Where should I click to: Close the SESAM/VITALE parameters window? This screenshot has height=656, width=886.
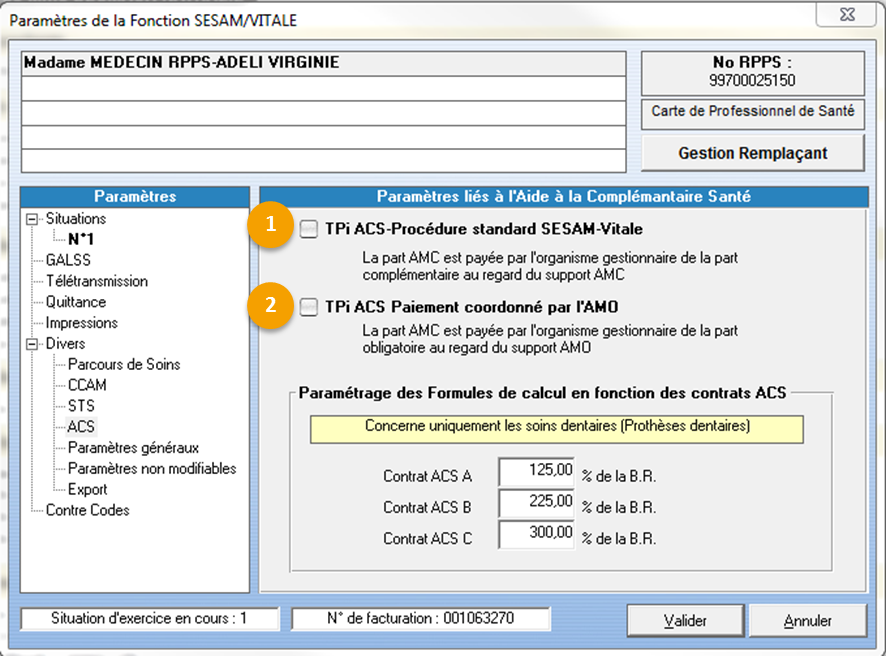[847, 15]
